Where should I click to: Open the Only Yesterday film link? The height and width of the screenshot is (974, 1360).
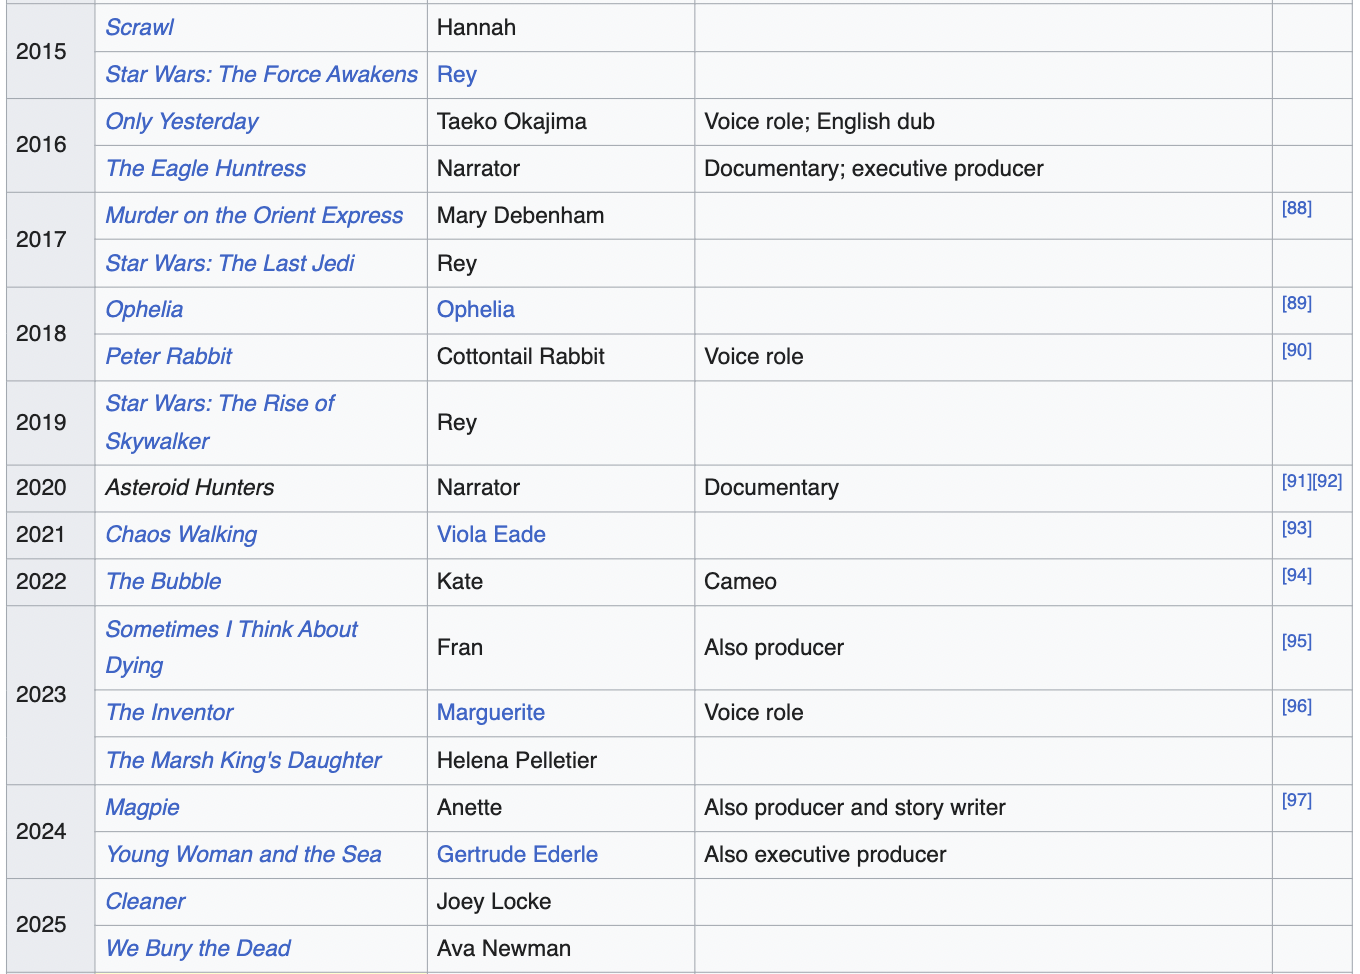(182, 122)
